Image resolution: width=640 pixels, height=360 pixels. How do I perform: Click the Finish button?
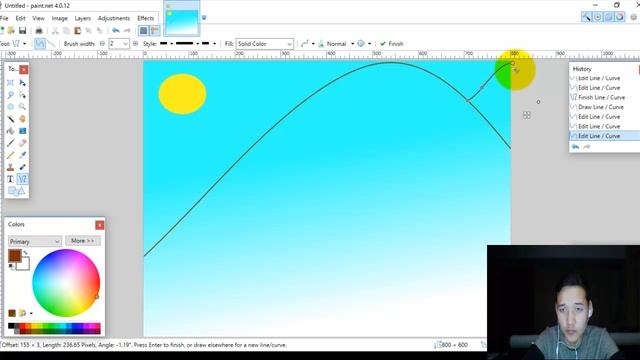(392, 44)
